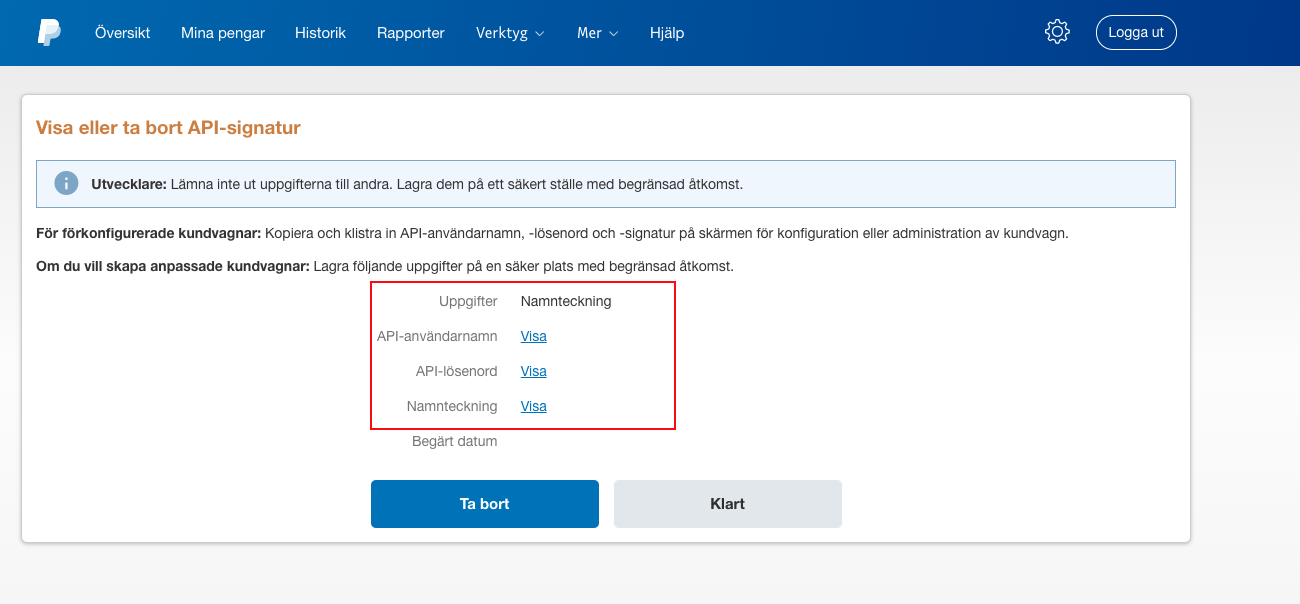Click the Ta bort button
Viewport: 1300px width, 604px height.
point(485,504)
